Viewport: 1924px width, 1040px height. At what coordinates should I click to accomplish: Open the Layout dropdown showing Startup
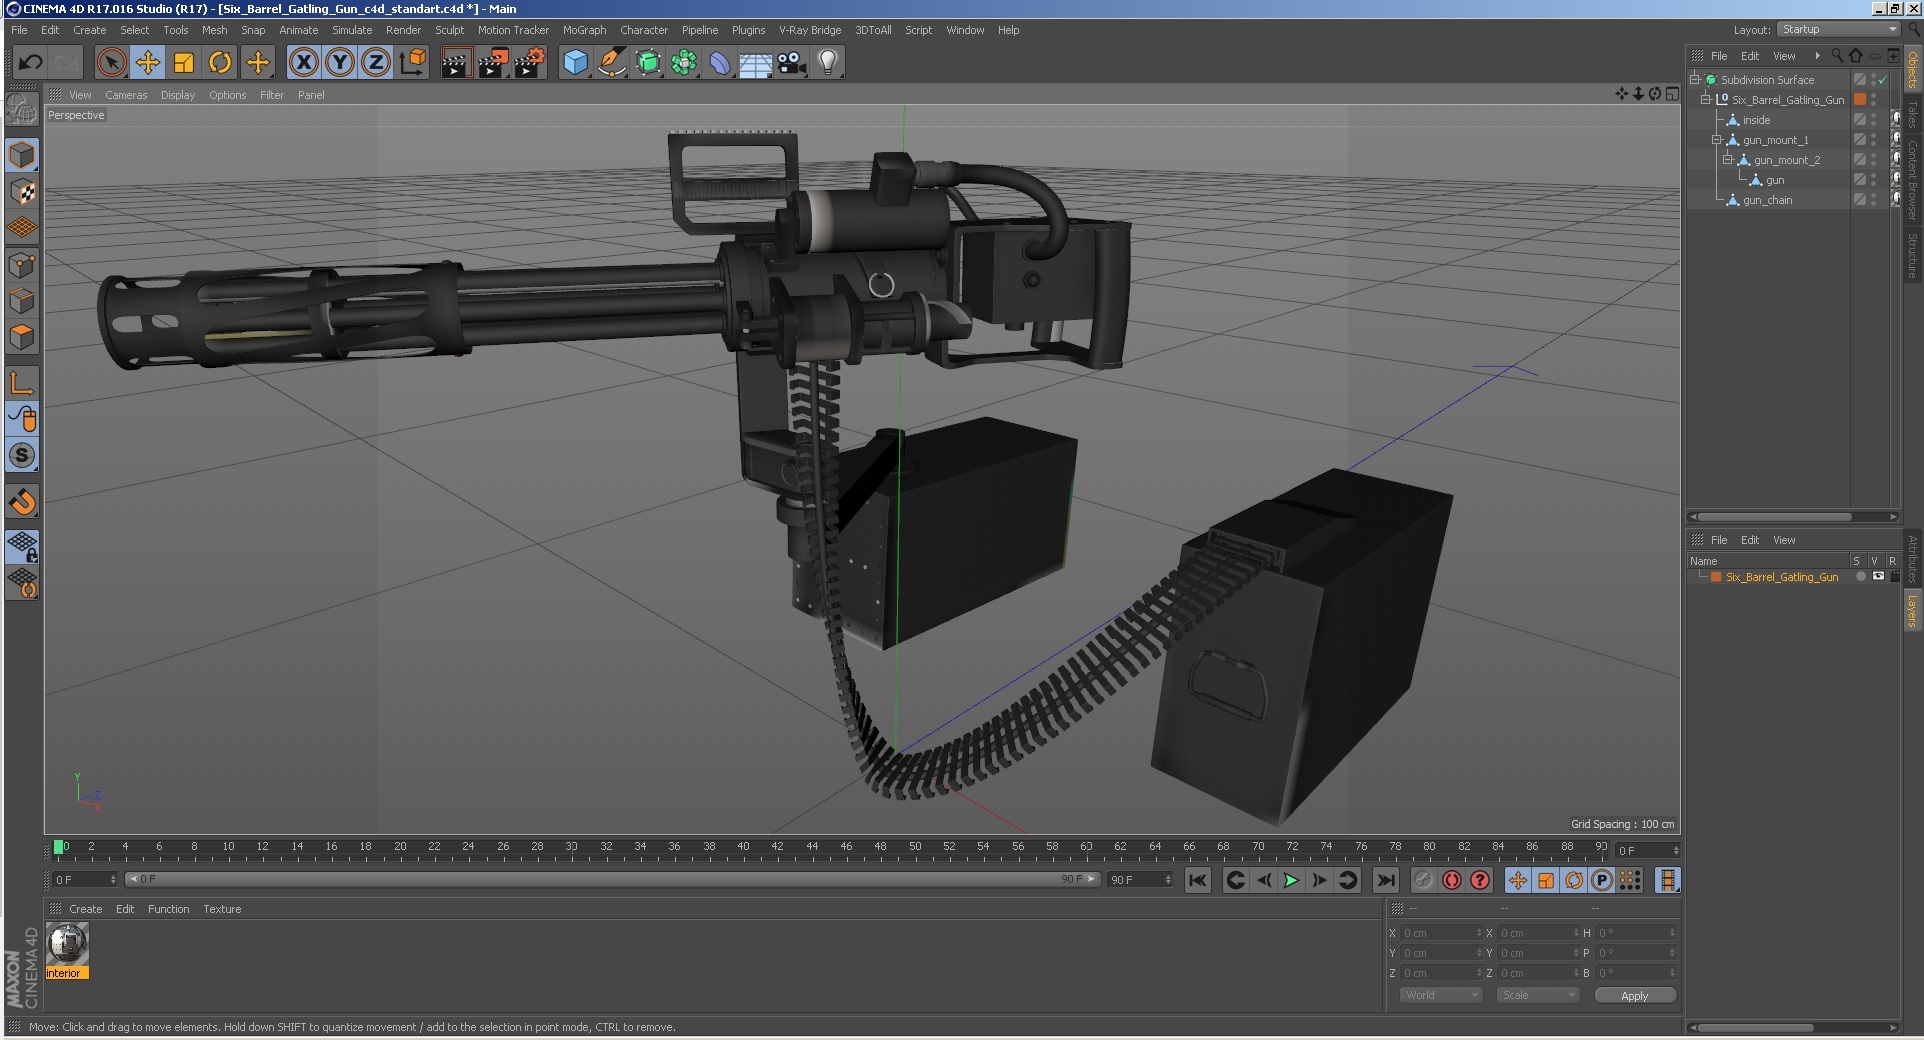pyautogui.click(x=1836, y=29)
